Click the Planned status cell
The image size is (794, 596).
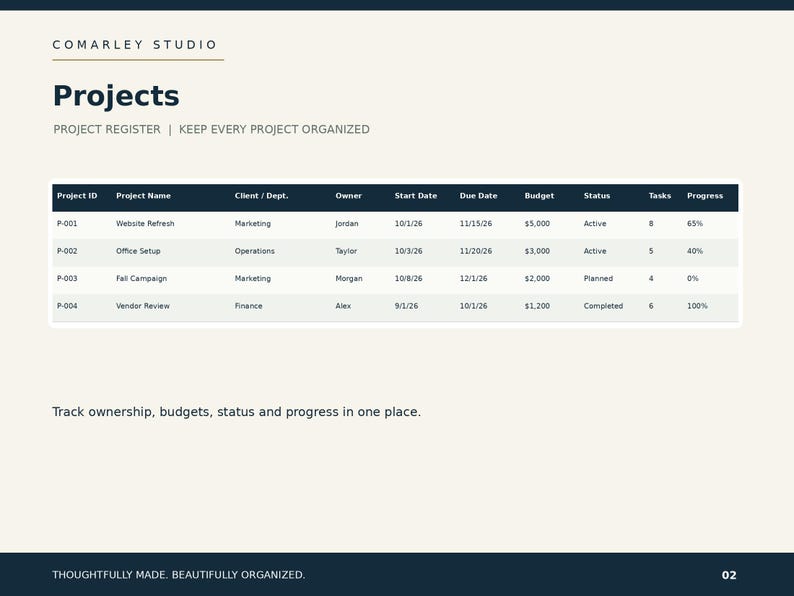[x=598, y=279]
